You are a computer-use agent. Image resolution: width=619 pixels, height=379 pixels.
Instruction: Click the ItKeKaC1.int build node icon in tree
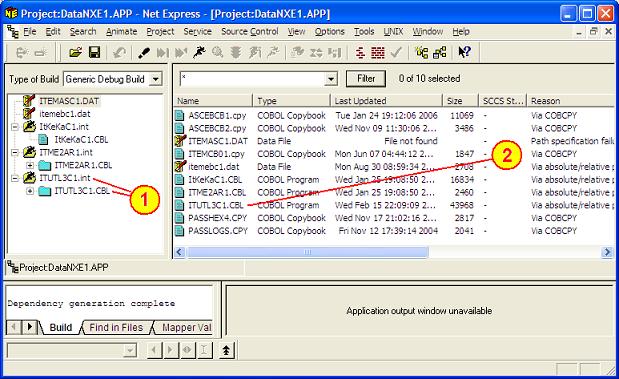(x=30, y=127)
